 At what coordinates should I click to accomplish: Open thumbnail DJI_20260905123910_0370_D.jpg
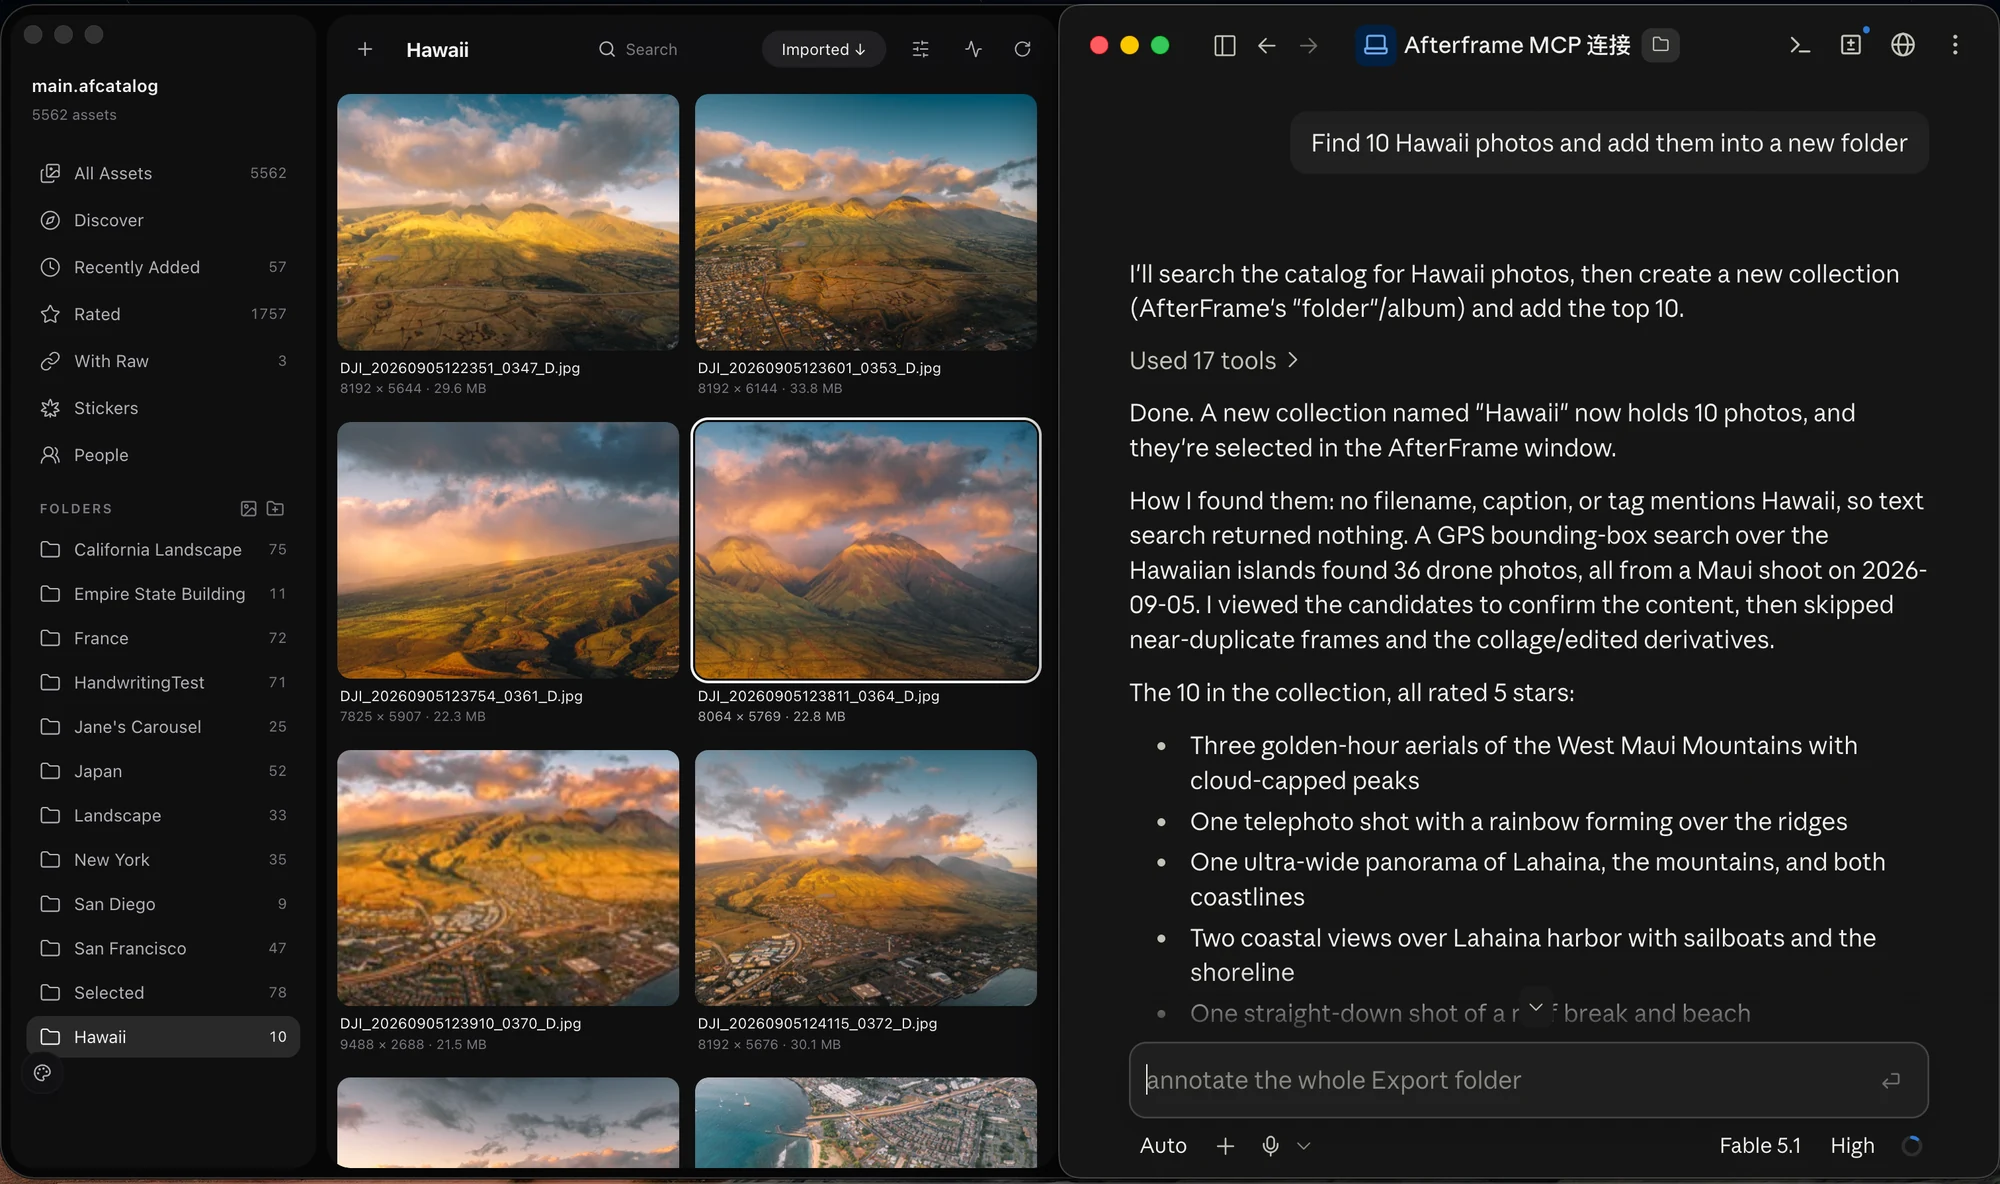(508, 878)
